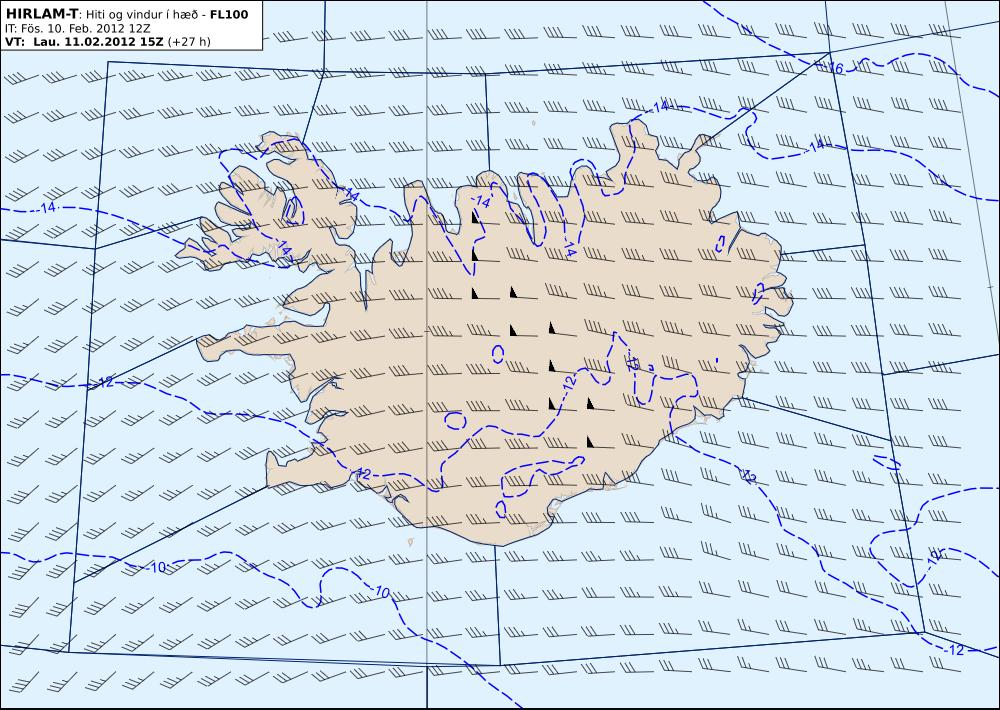Click the 'IT: Fös. 10. Feb. 2012 12Z' line
The width and height of the screenshot is (1000, 710).
78,29
